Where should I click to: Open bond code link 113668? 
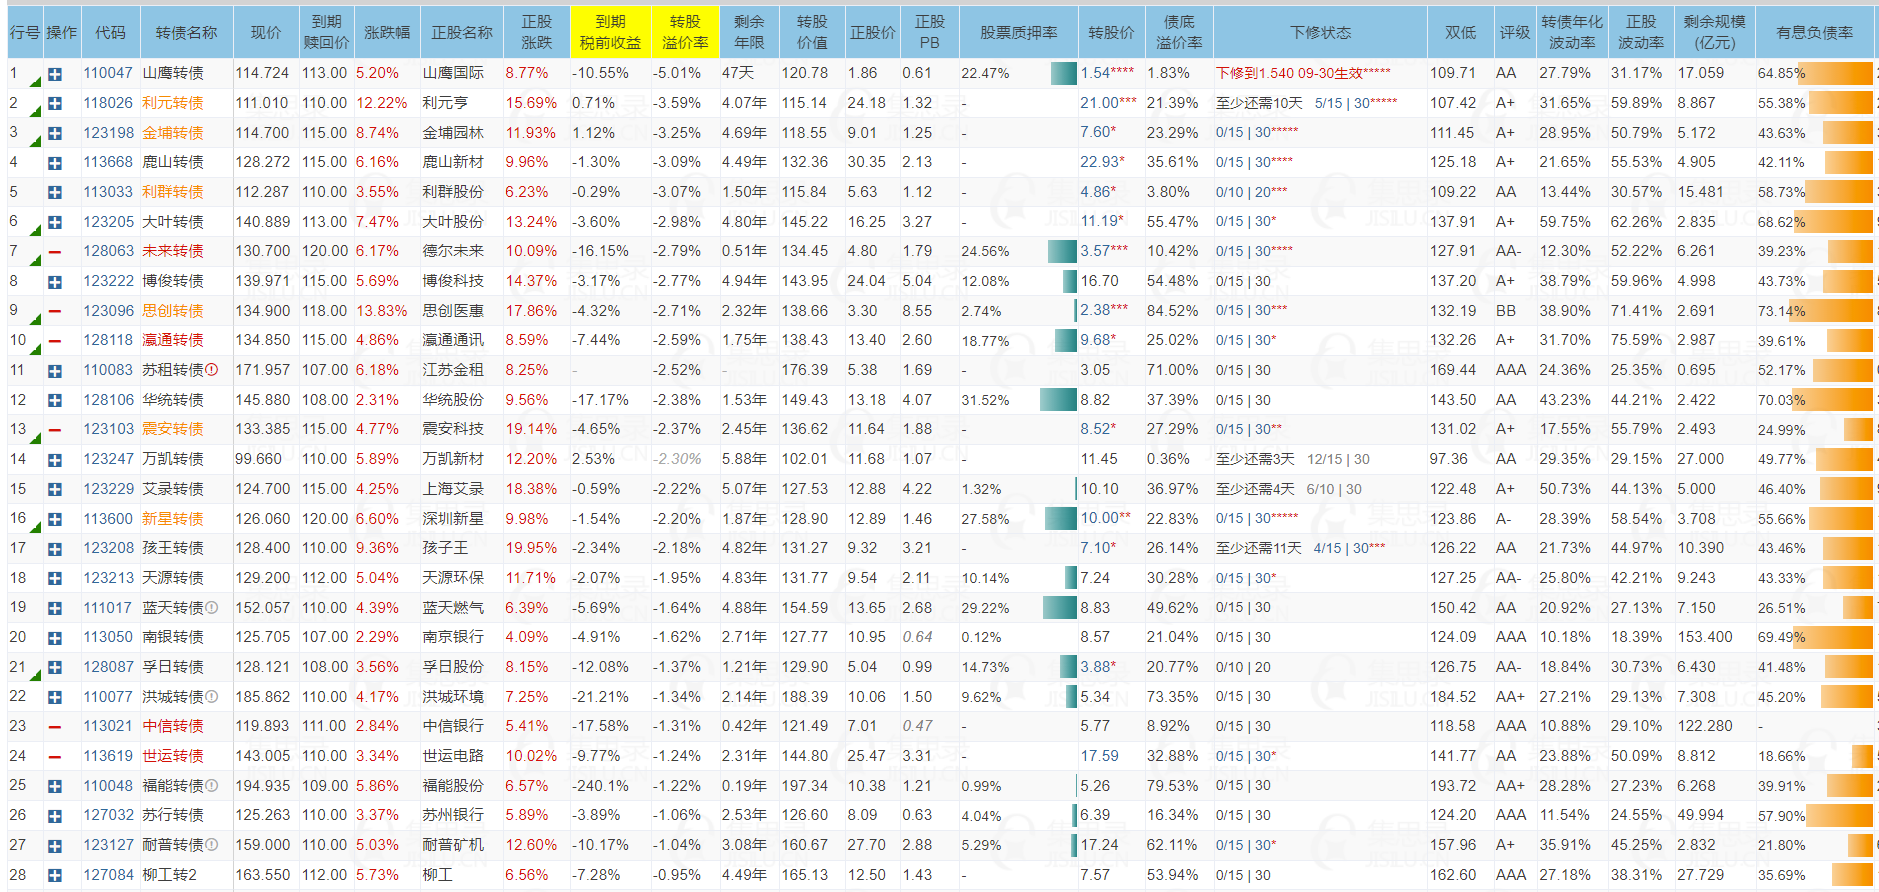coord(108,163)
